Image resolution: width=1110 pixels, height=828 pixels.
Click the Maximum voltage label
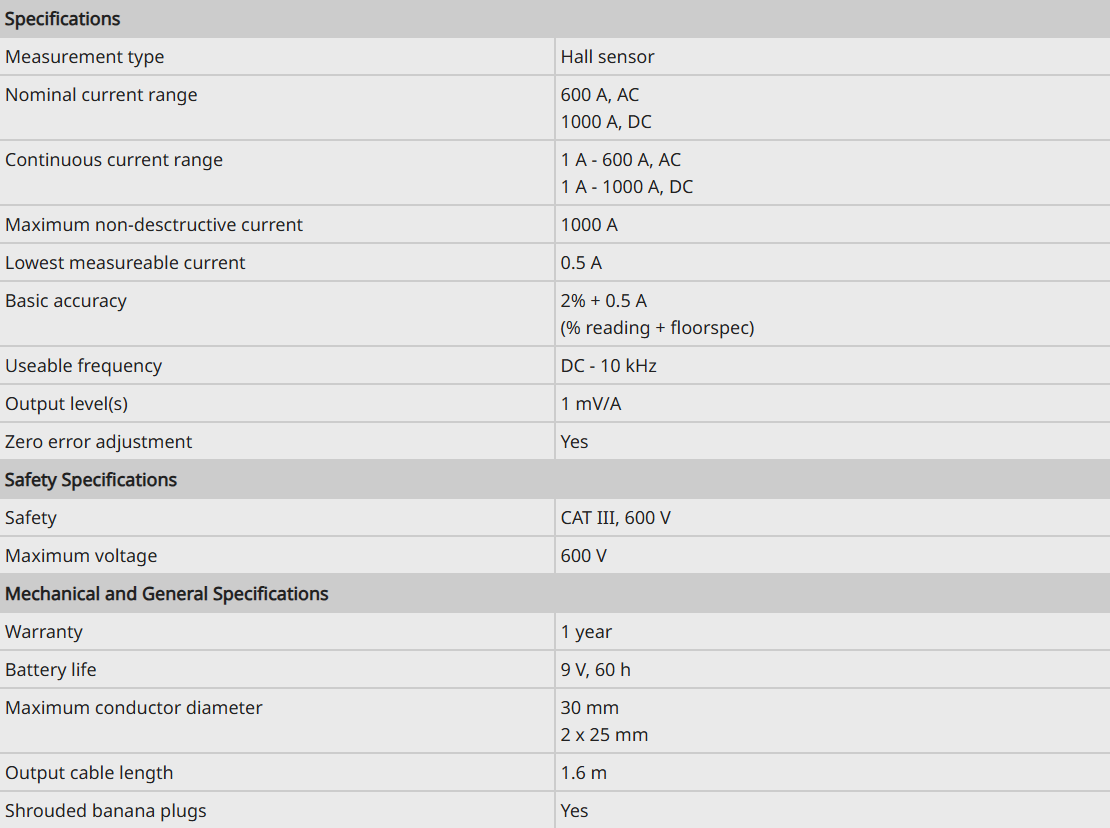click(x=81, y=556)
